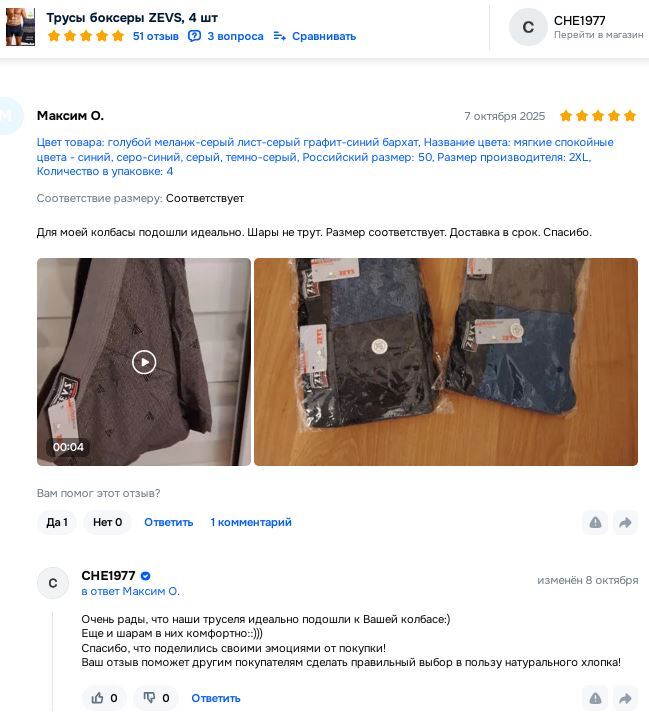Click the Сравнивать compare icon
The height and width of the screenshot is (719, 649).
[280, 36]
